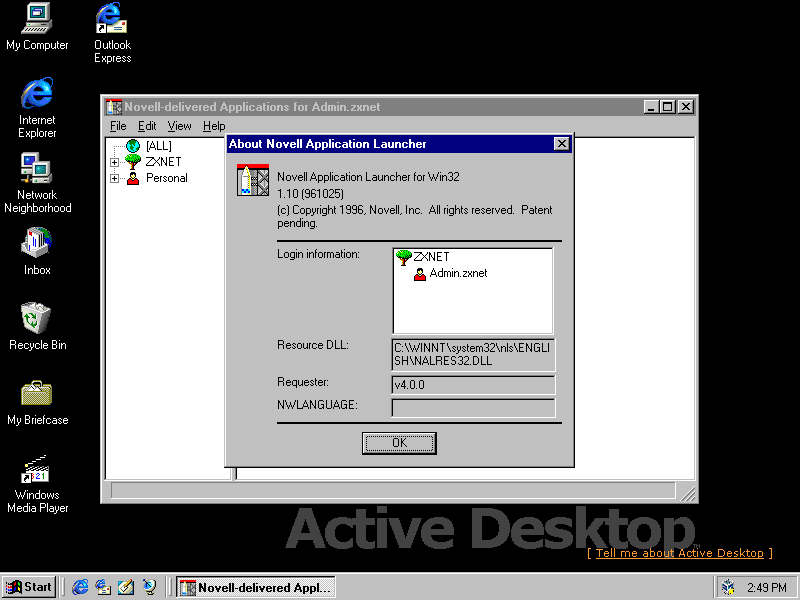
Task: Click the launcher window title bar icon
Action: coord(114,107)
